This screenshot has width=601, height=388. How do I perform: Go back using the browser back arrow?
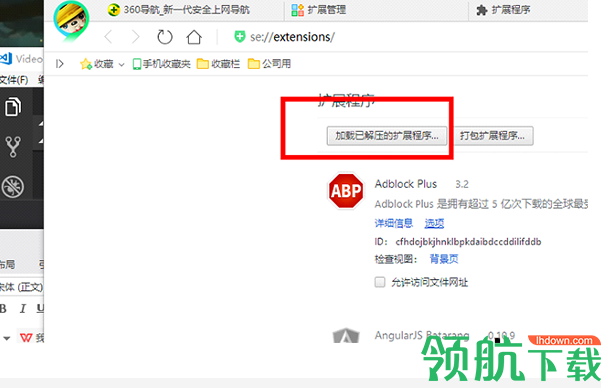pyautogui.click(x=108, y=37)
